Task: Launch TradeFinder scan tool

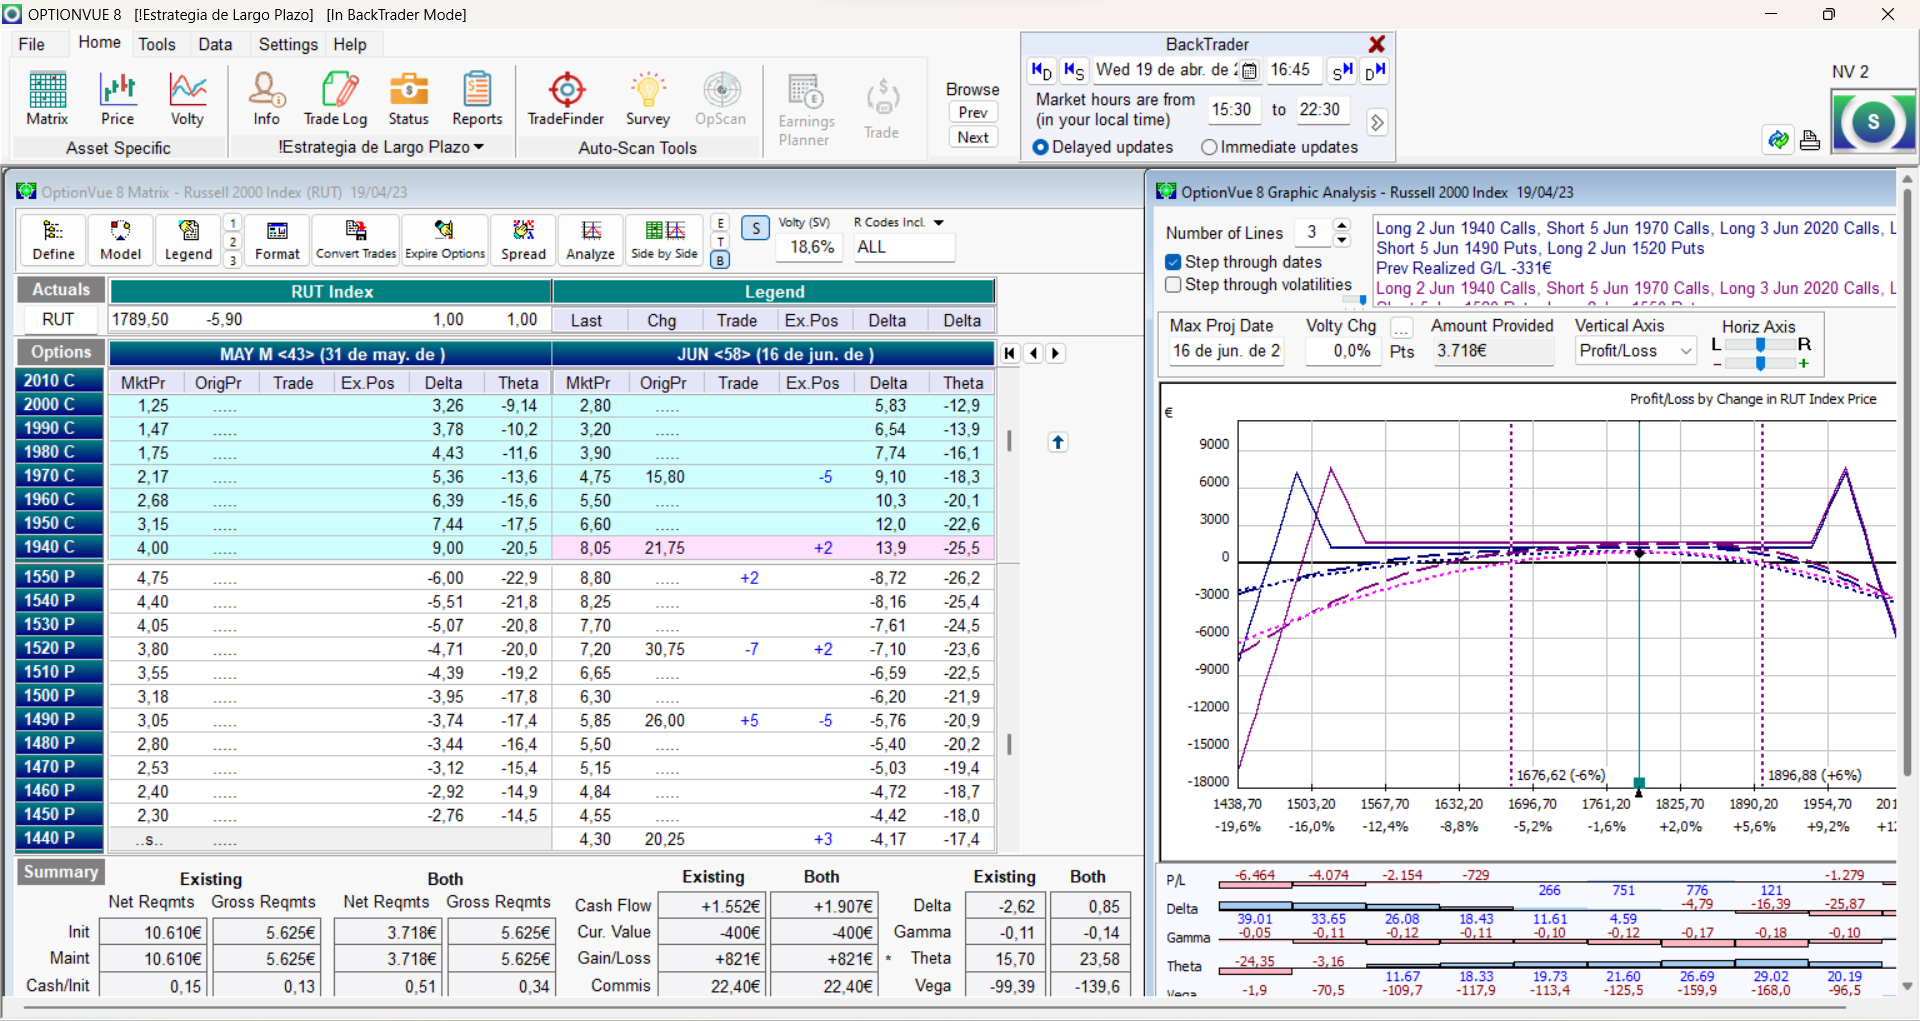Action: click(566, 99)
